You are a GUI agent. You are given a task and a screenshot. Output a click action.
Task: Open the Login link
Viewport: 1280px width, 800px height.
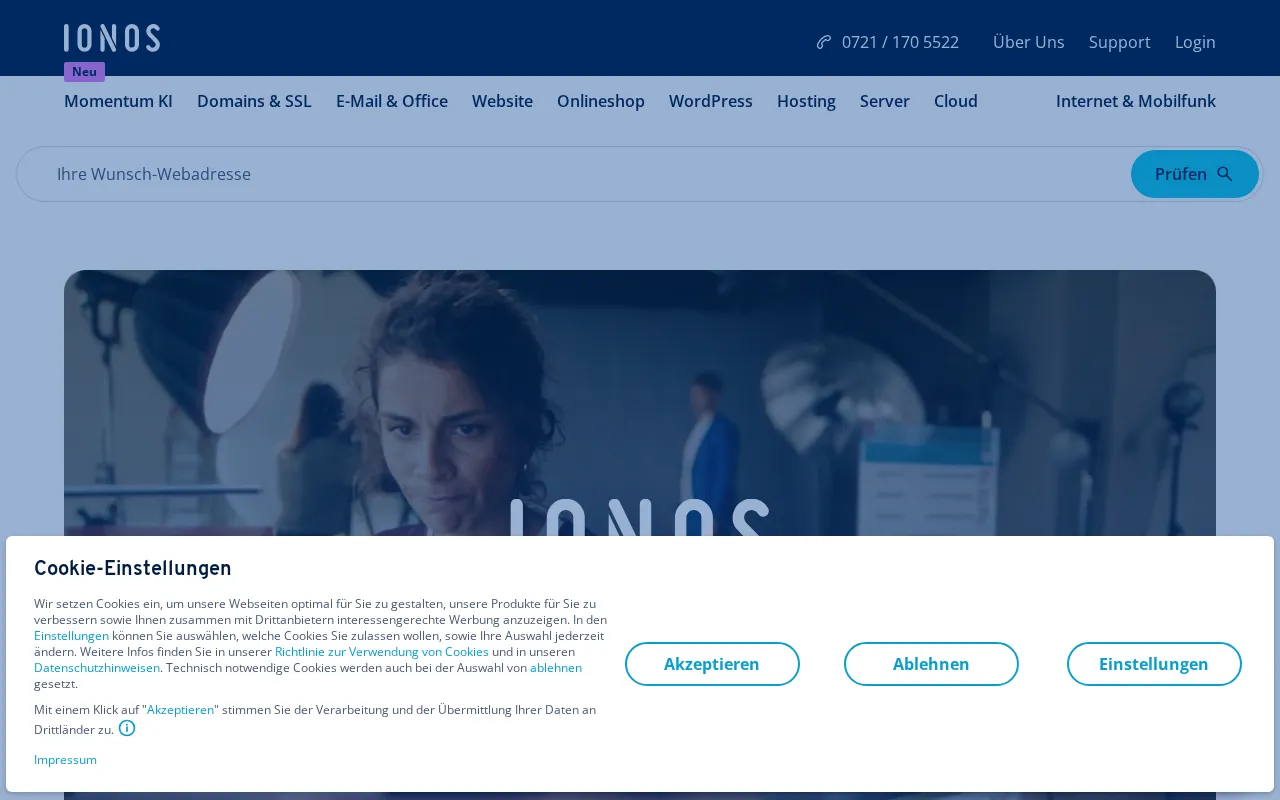(x=1195, y=42)
